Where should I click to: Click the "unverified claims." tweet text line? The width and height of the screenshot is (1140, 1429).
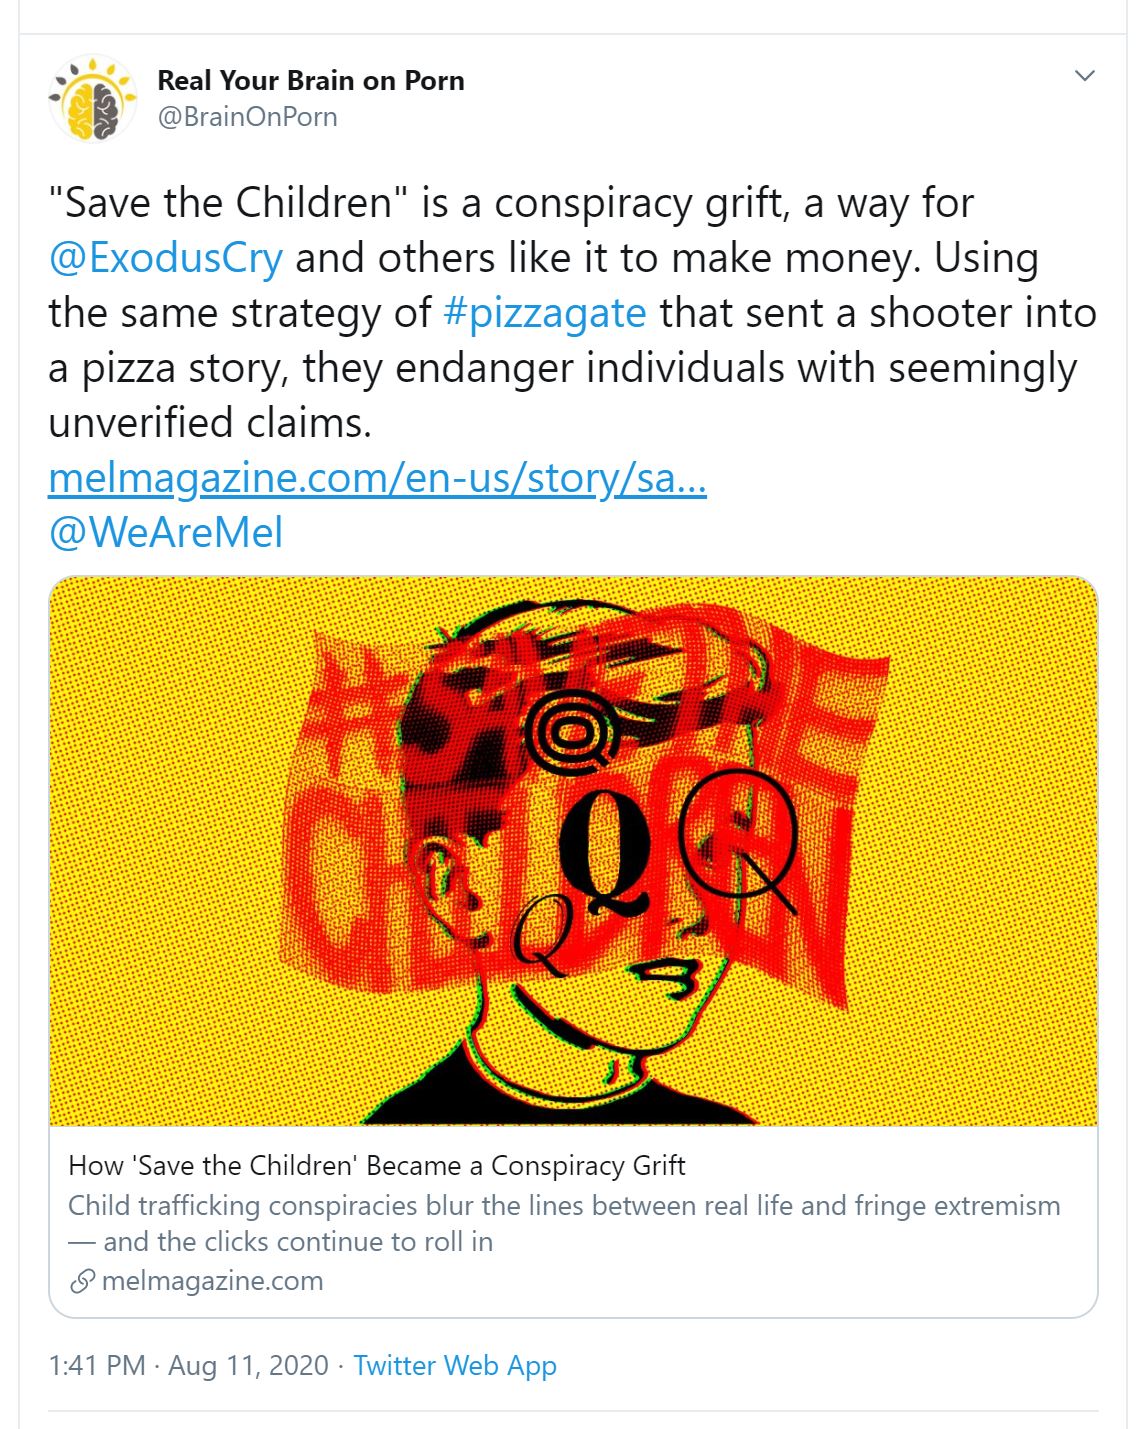[210, 423]
